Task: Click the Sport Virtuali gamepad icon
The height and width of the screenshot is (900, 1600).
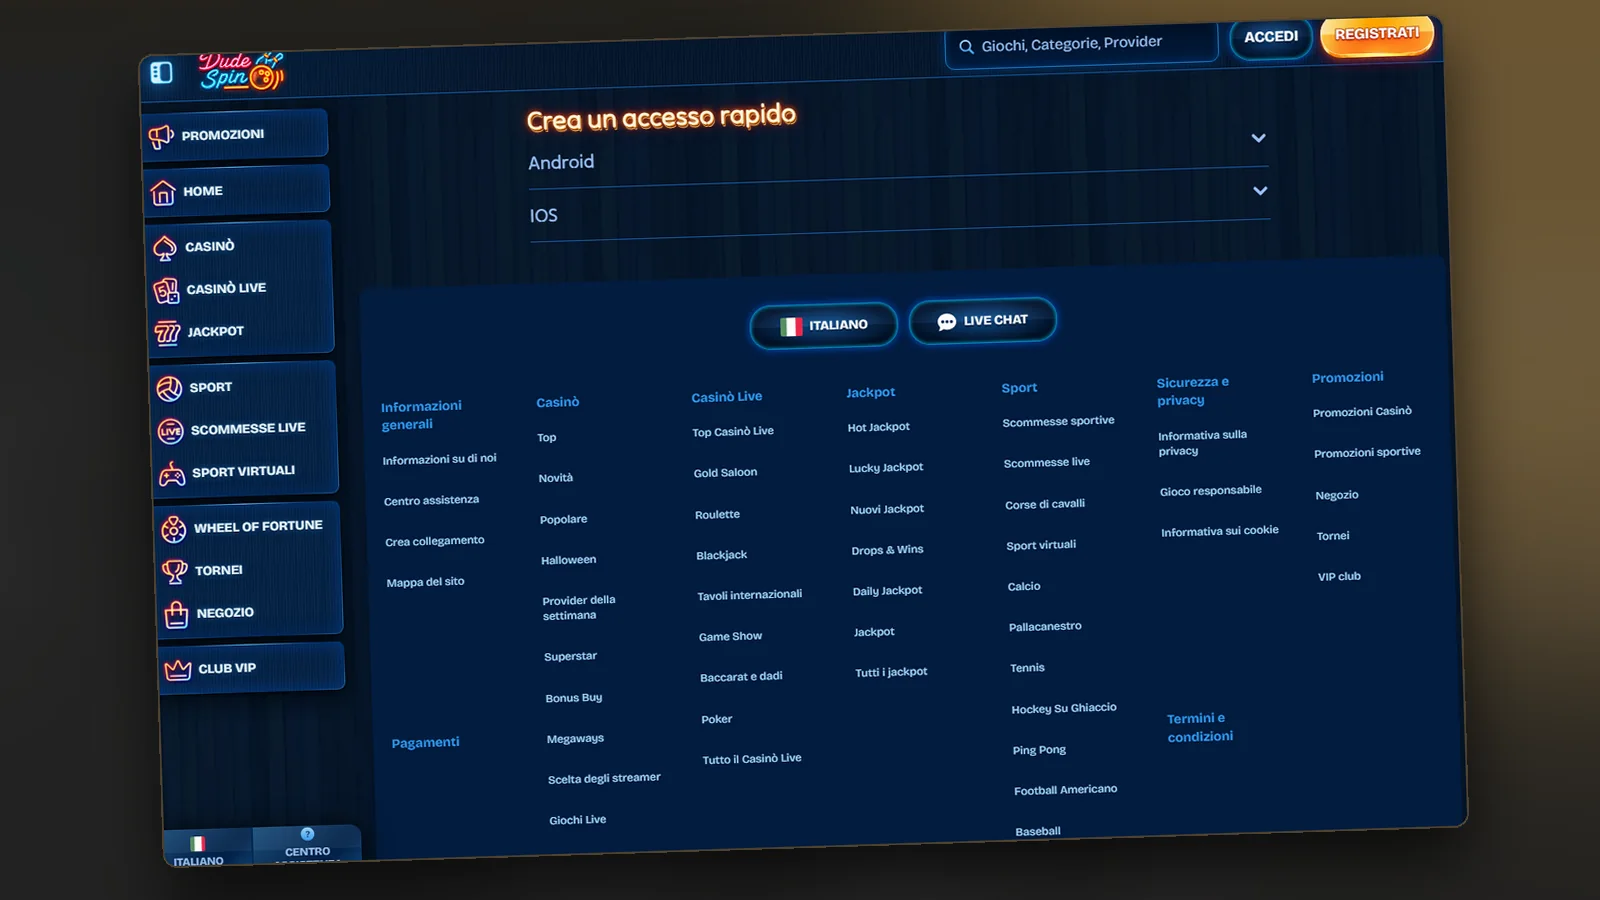Action: 172,473
